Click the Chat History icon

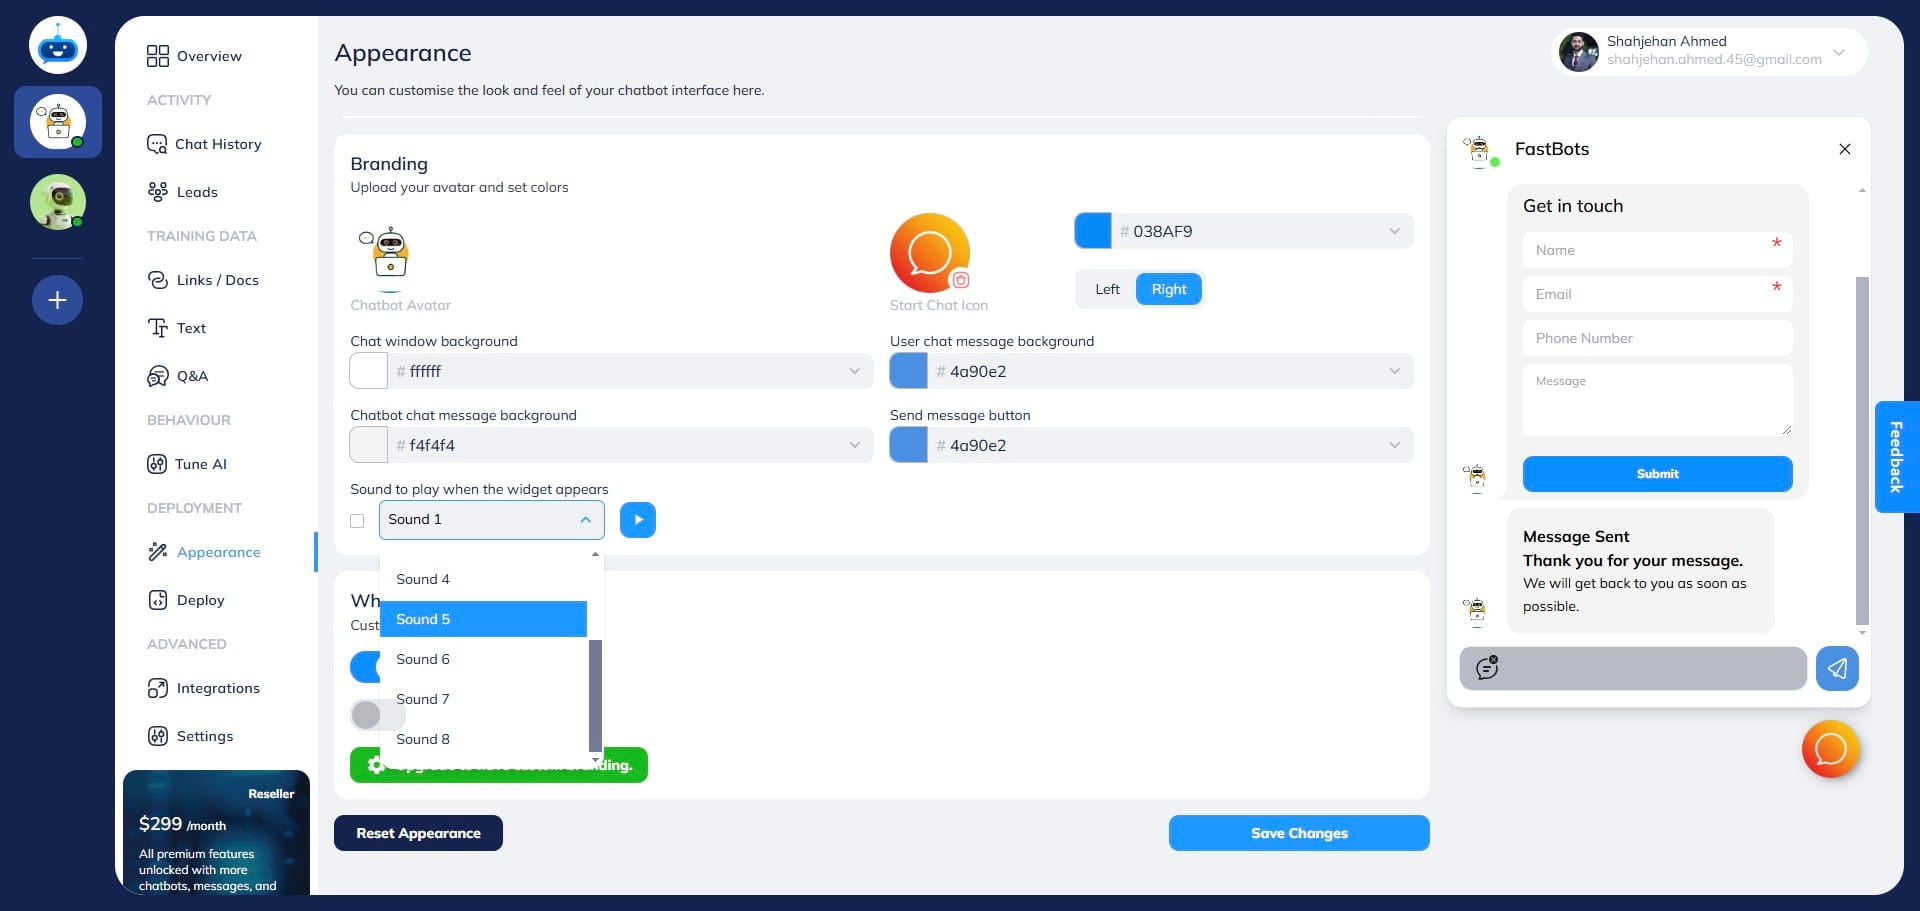point(157,144)
